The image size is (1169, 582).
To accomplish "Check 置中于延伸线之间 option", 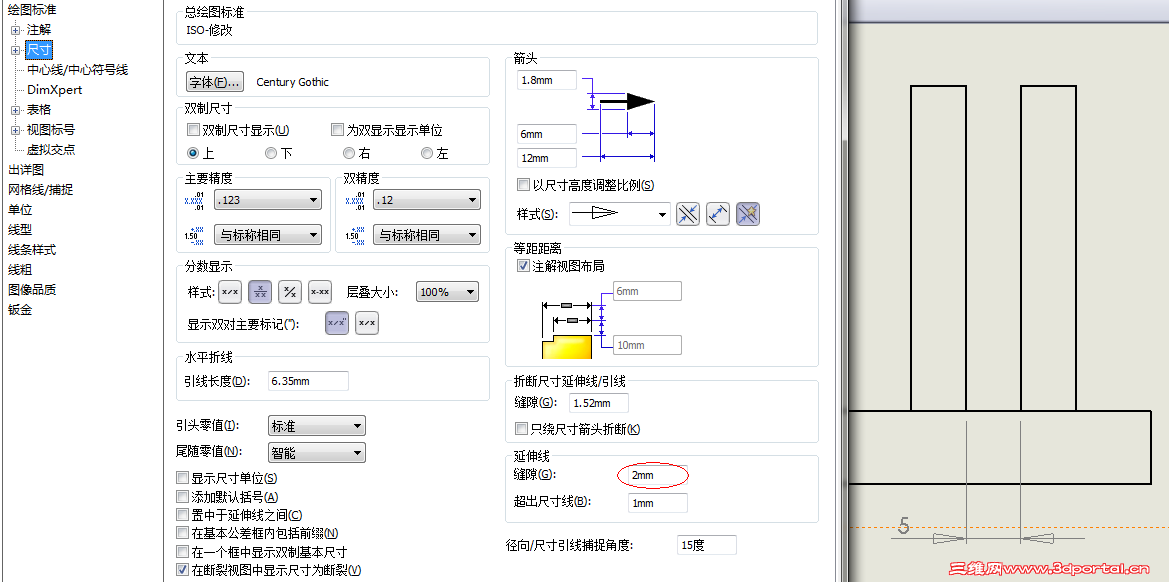I will pos(182,515).
